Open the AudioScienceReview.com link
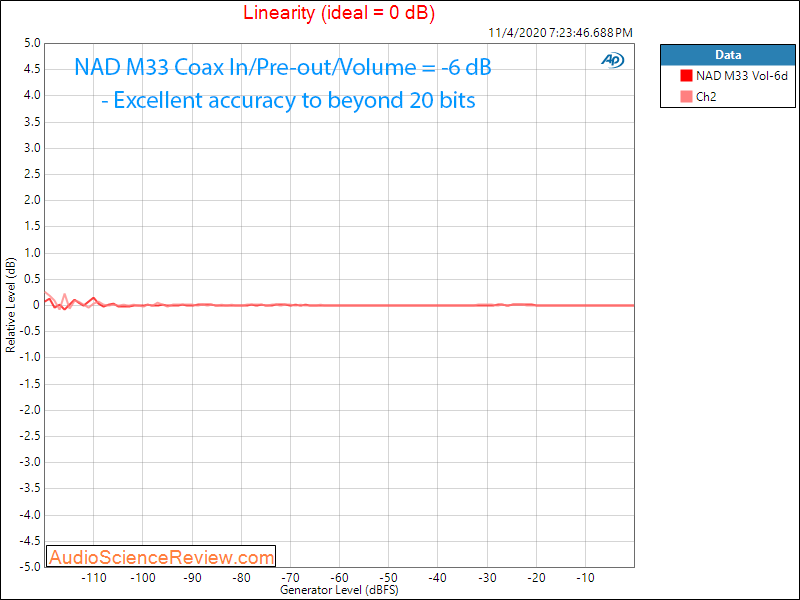Viewport: 800px width, 600px height. (161, 557)
